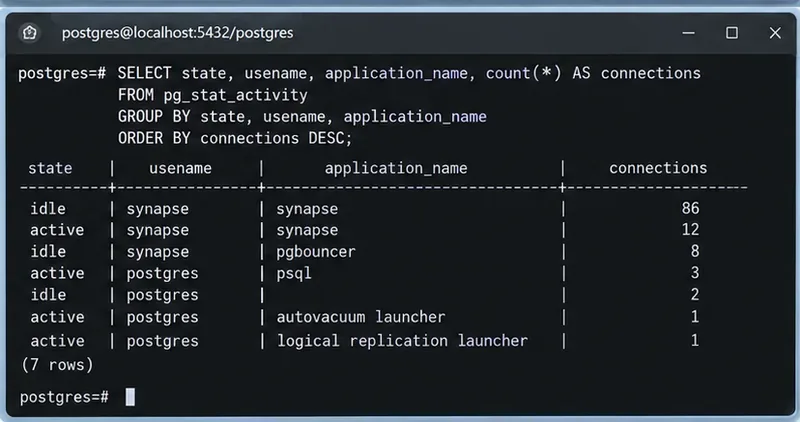
Task: Click pgbouncer in the application_name column
Action: pyautogui.click(x=316, y=252)
